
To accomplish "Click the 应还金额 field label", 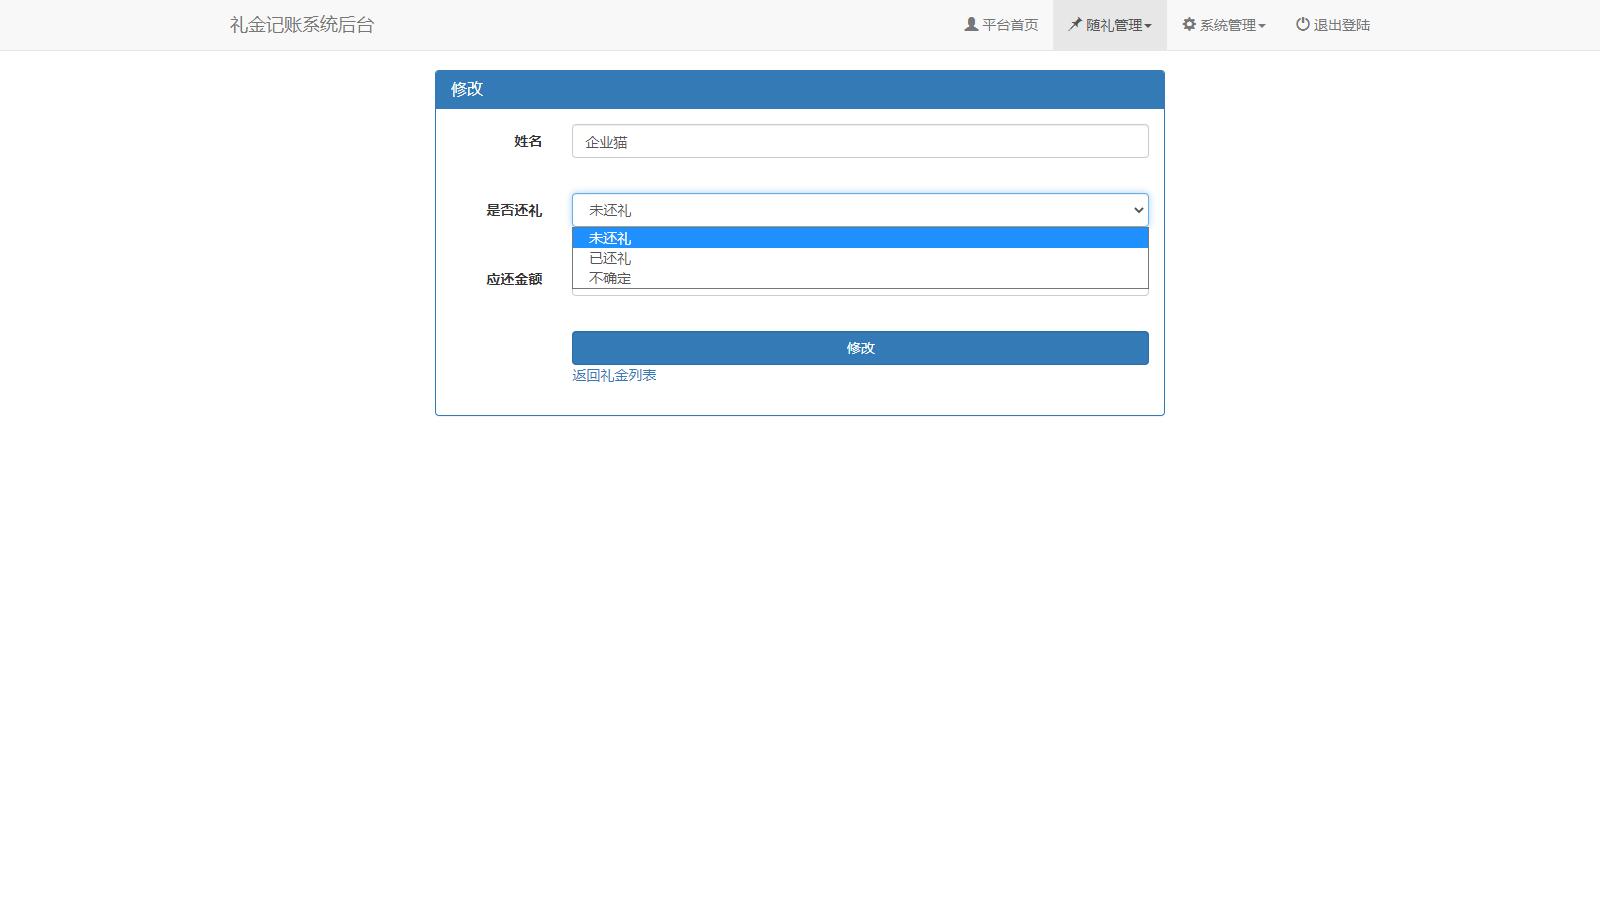I will click(514, 279).
